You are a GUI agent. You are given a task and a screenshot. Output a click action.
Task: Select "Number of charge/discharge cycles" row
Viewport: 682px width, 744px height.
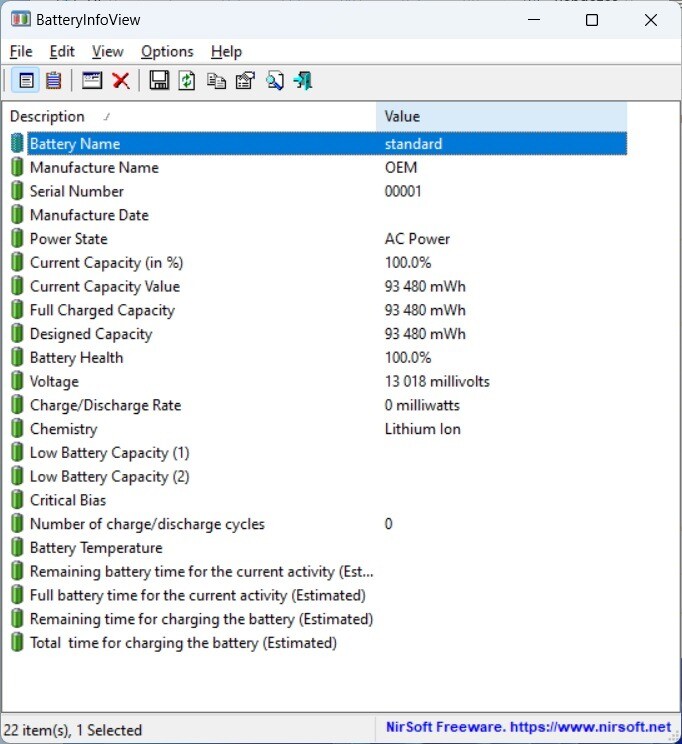(319, 524)
